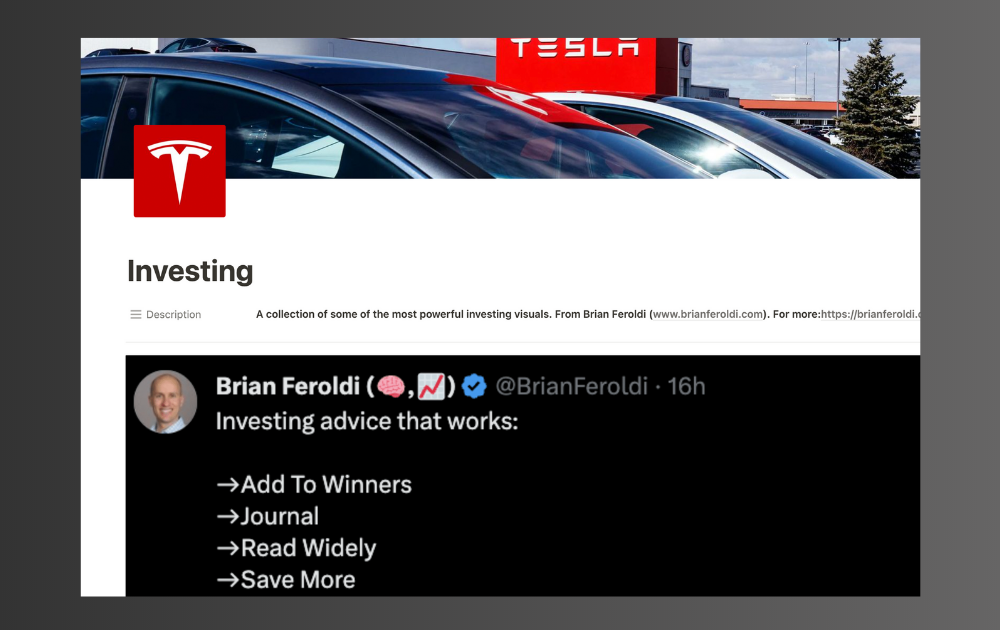Click the chart emoji next to name
Image resolution: width=1000 pixels, height=630 pixels.
tap(431, 386)
